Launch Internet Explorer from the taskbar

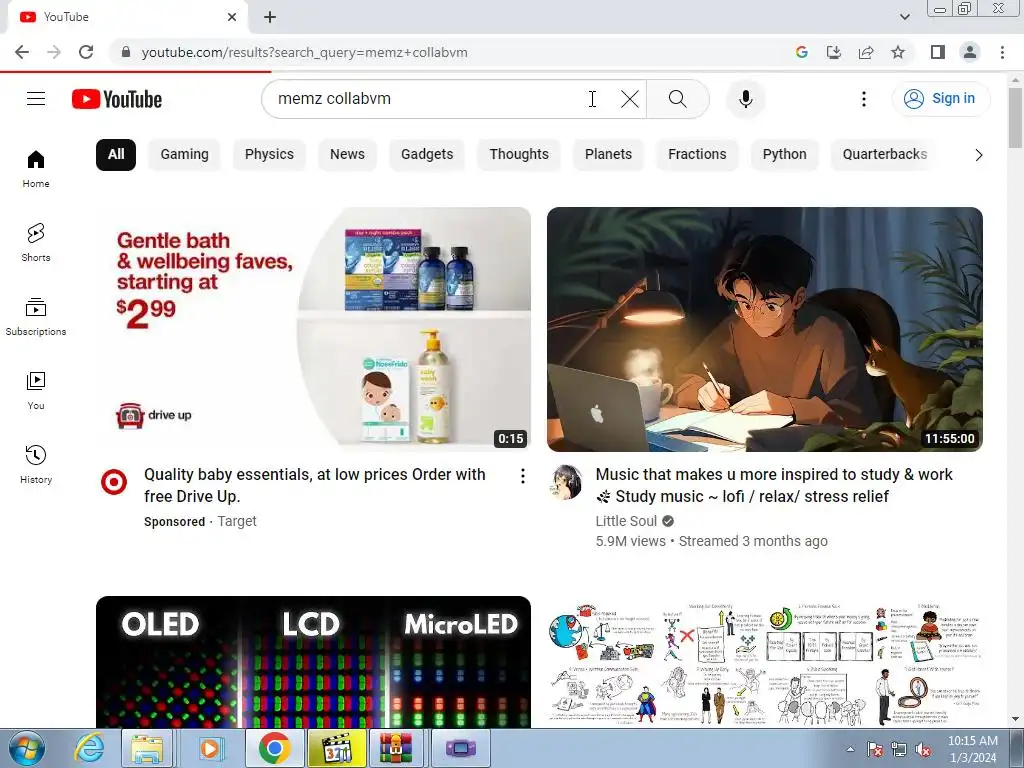pyautogui.click(x=89, y=748)
